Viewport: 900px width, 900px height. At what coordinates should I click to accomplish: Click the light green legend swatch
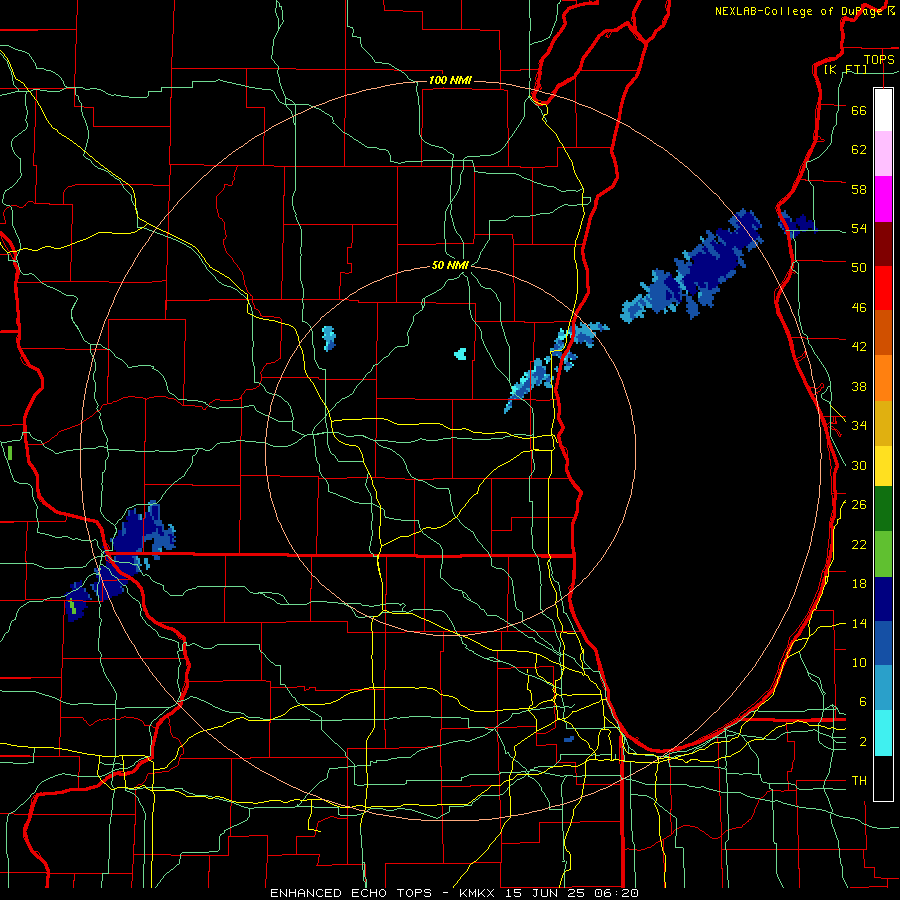[883, 554]
